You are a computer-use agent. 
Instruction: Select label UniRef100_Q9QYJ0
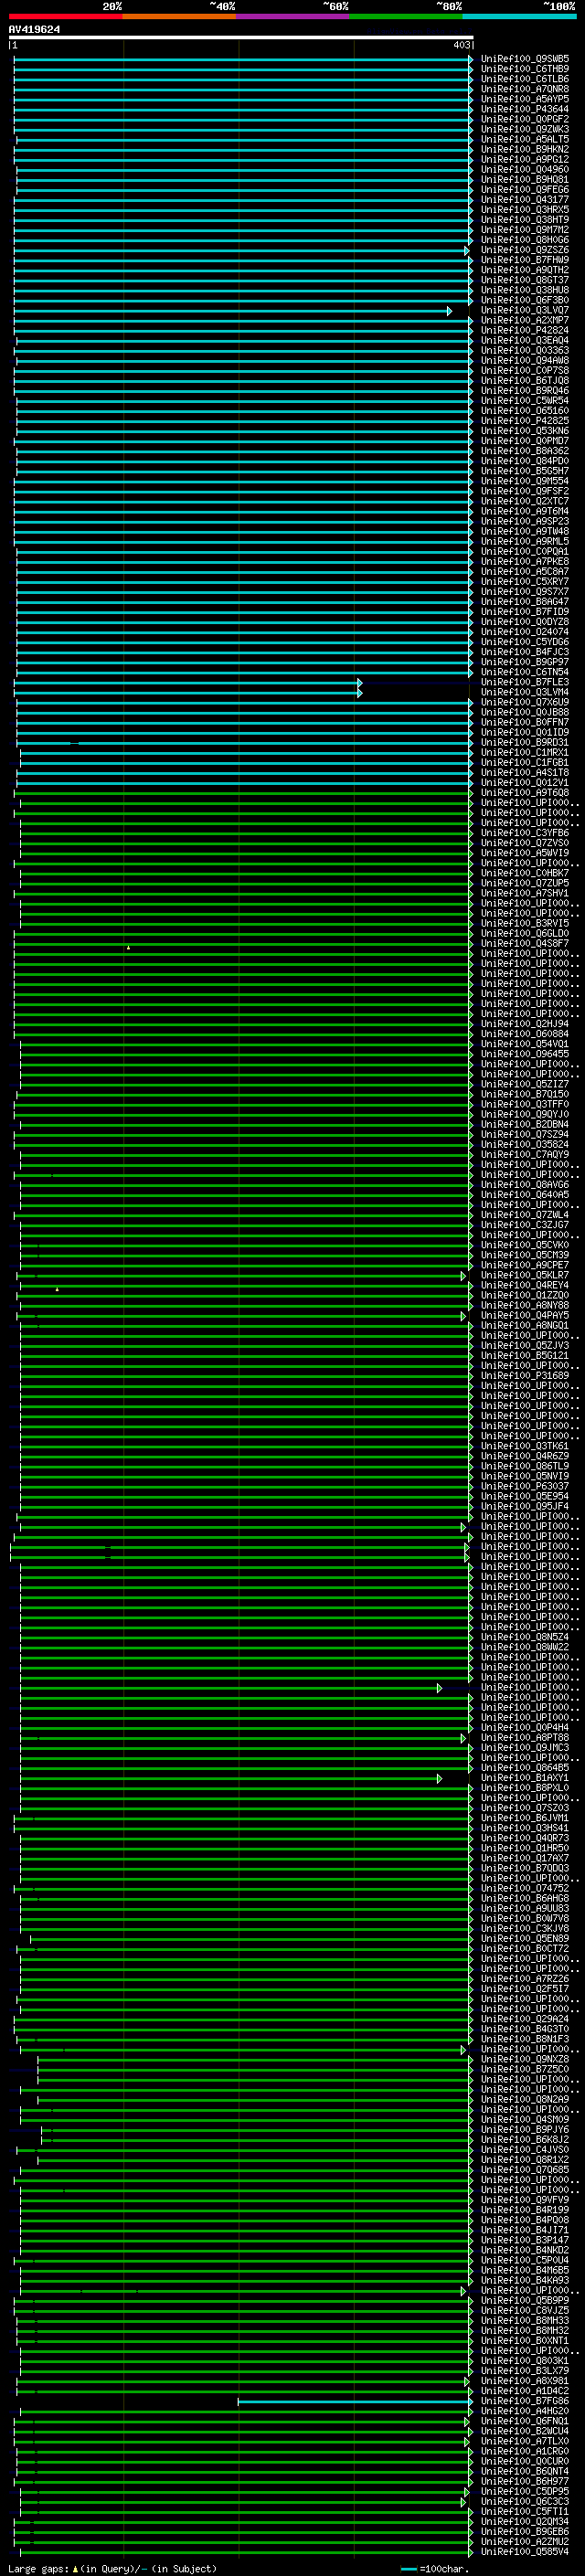click(525, 1115)
